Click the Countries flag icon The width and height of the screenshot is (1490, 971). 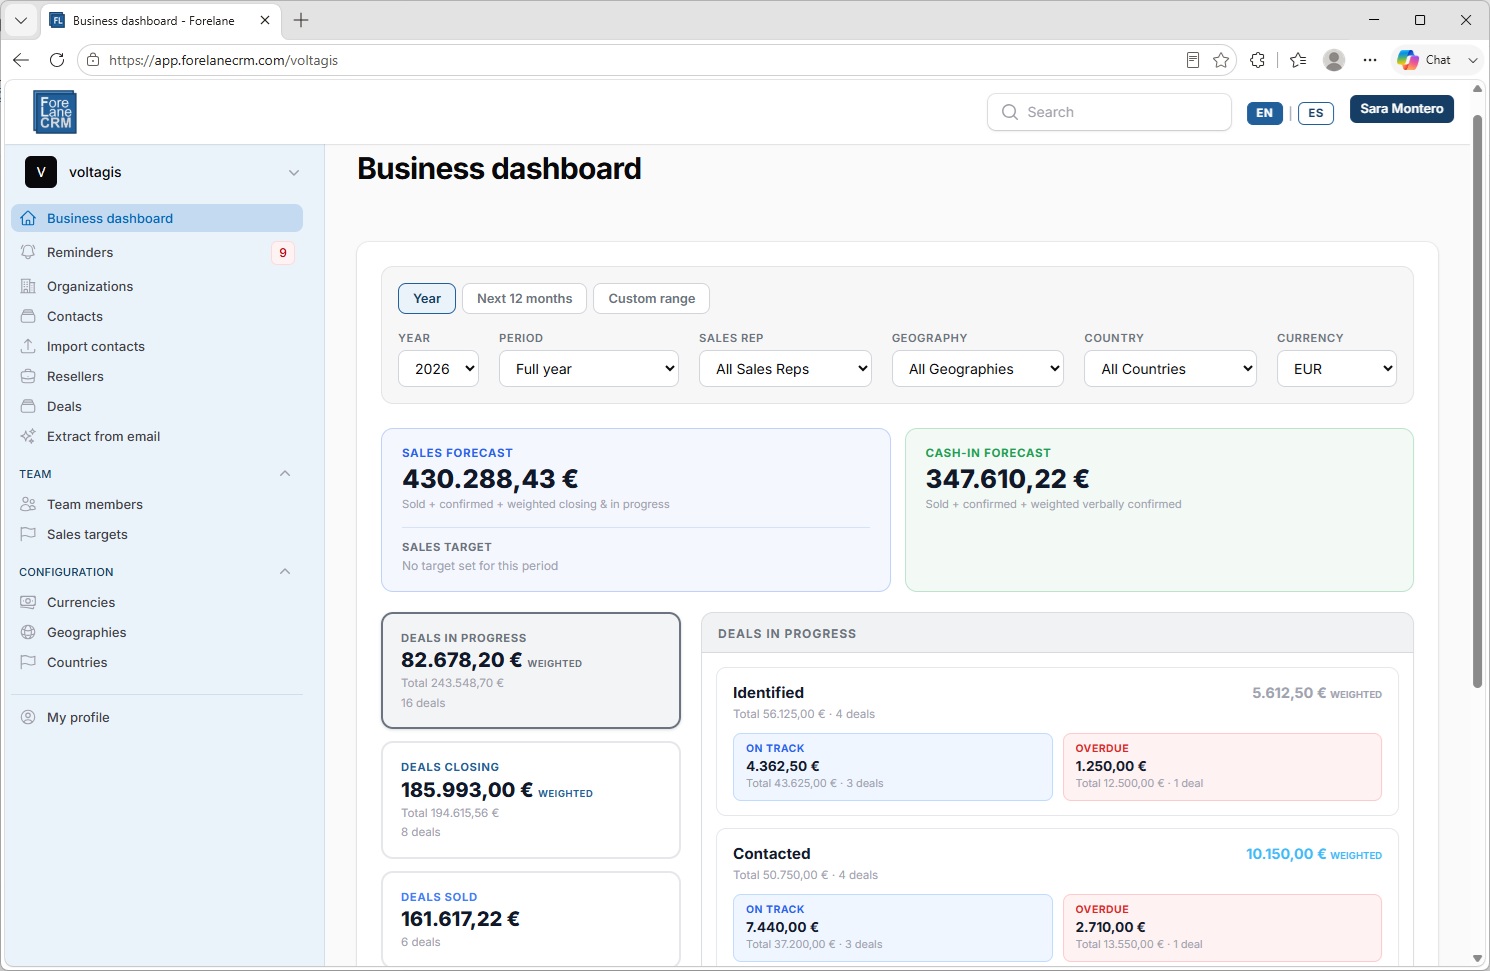pyautogui.click(x=28, y=662)
